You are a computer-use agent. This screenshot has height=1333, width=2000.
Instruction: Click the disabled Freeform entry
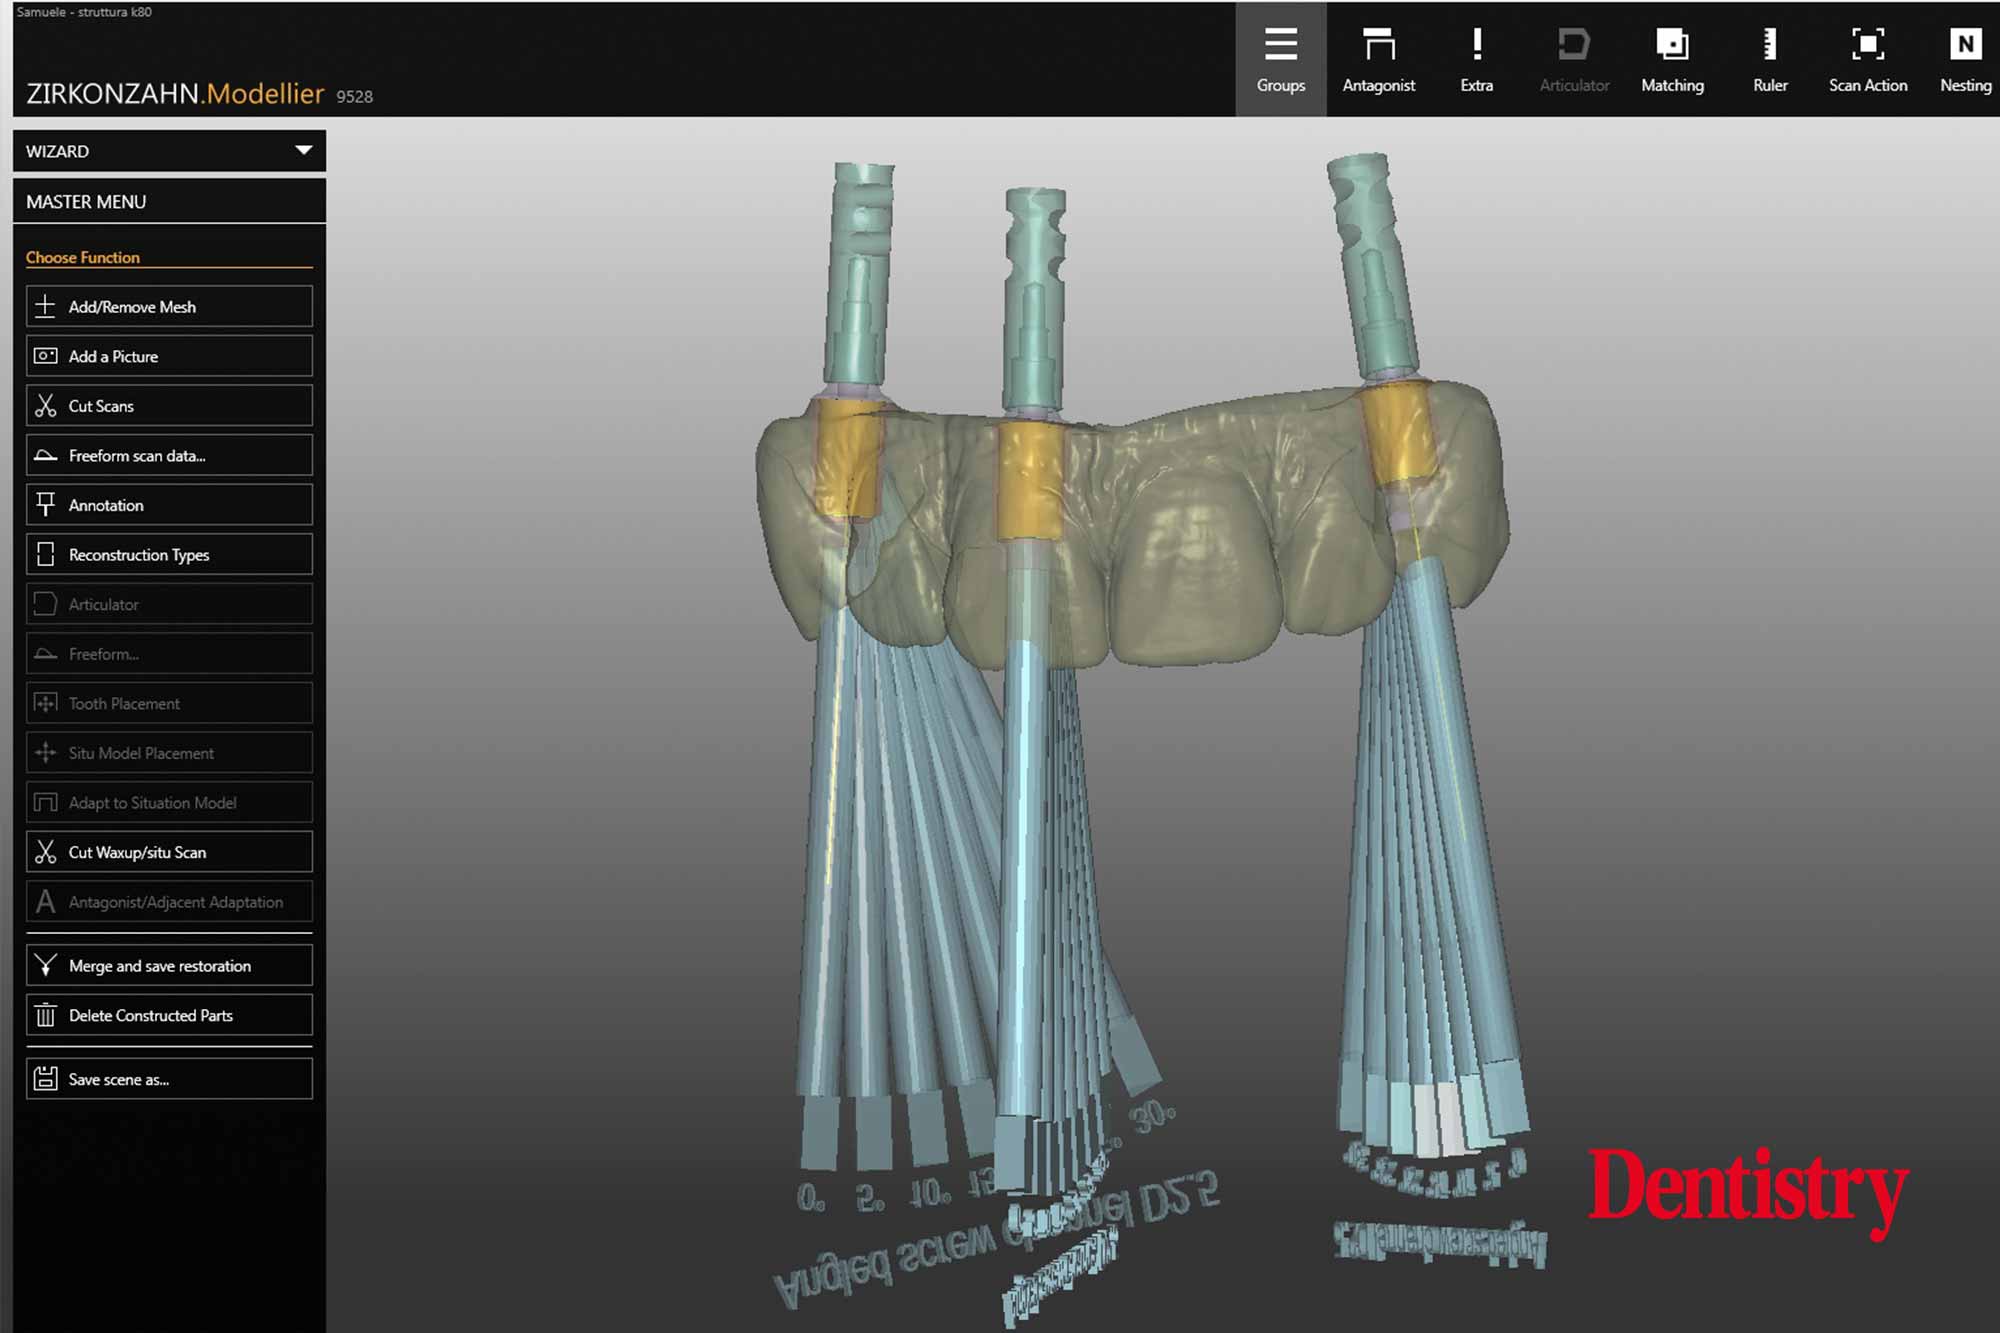[169, 654]
